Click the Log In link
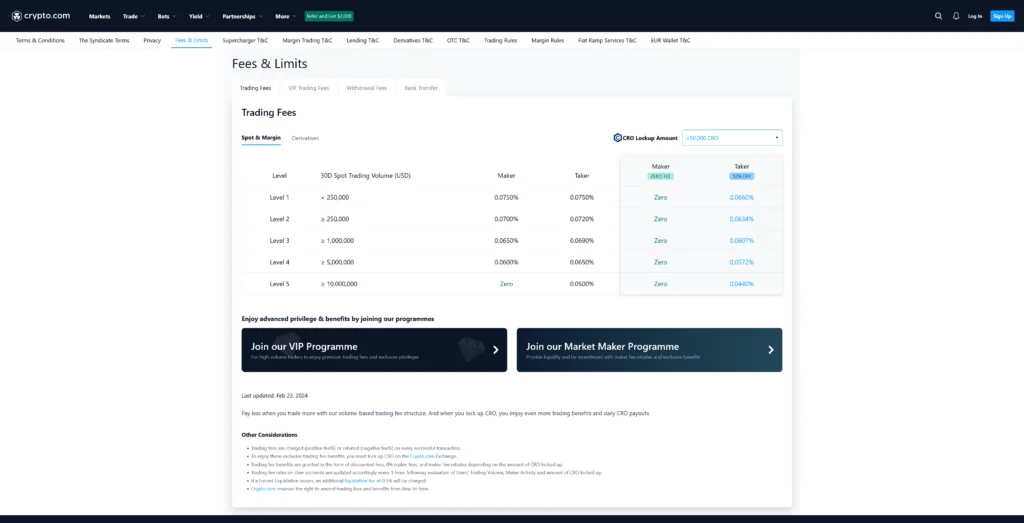1024x523 pixels. point(975,16)
